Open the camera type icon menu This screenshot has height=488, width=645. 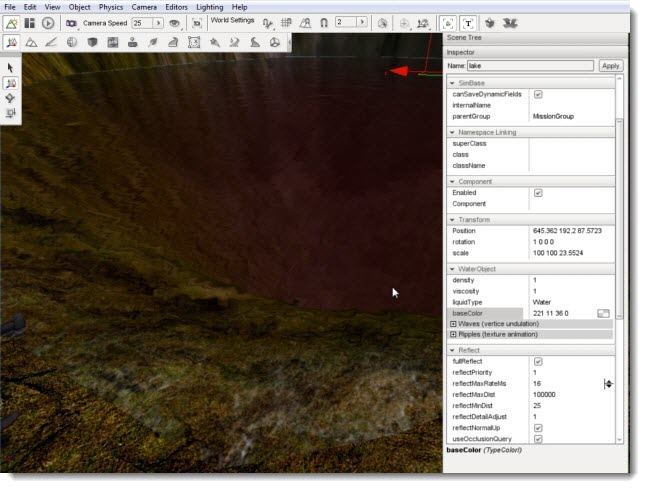[x=72, y=23]
